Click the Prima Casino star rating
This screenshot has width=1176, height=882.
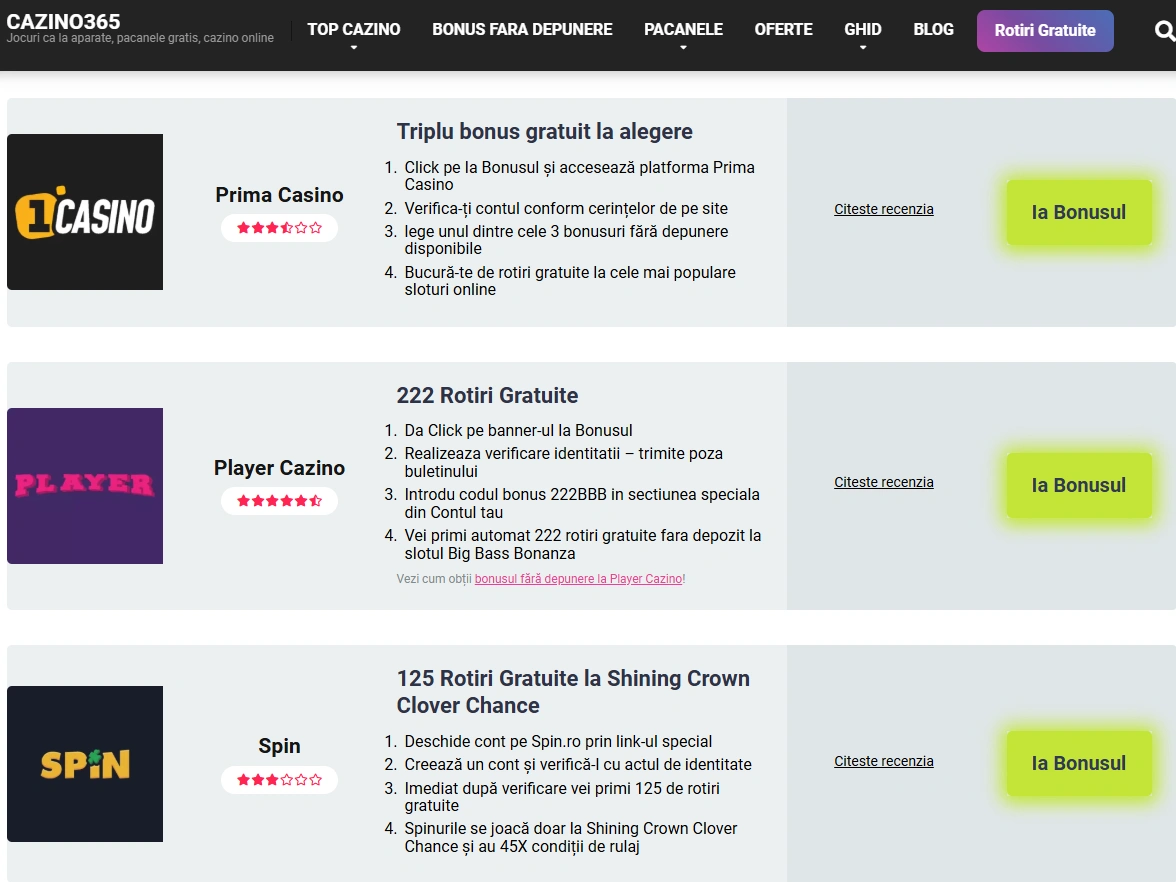pos(279,228)
